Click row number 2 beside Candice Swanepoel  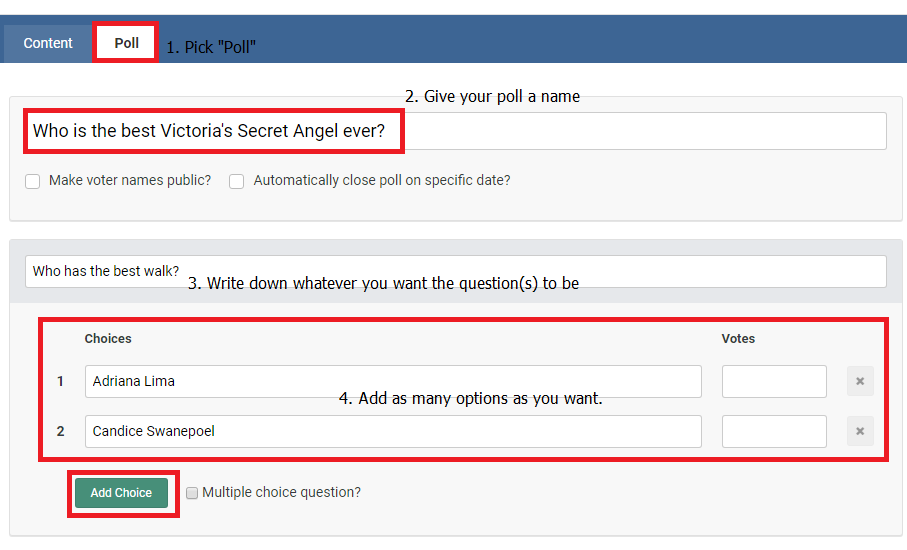click(60, 431)
